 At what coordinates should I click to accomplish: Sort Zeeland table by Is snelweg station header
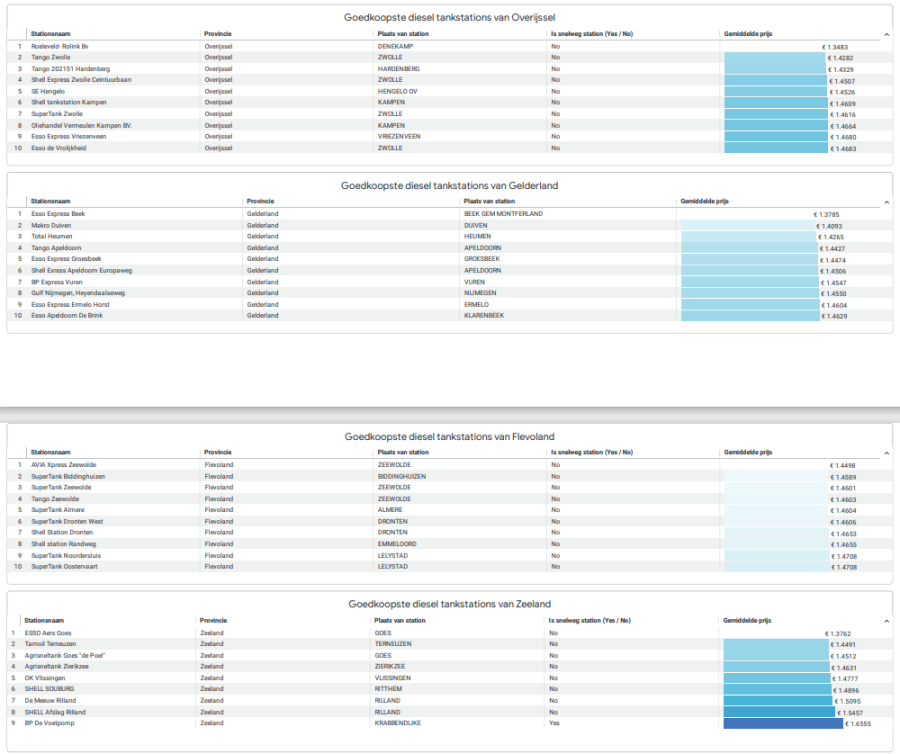pyautogui.click(x=589, y=620)
